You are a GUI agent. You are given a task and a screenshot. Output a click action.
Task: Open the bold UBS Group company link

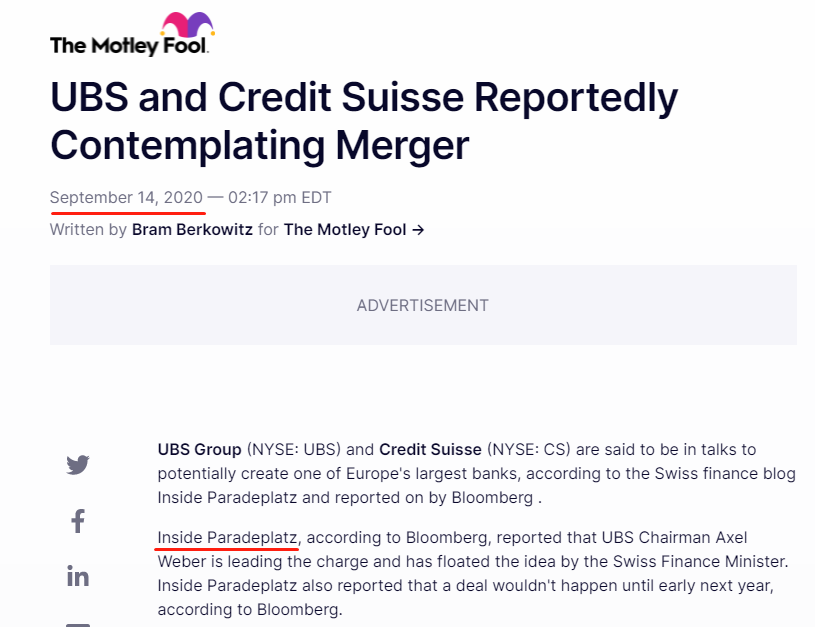coord(200,449)
